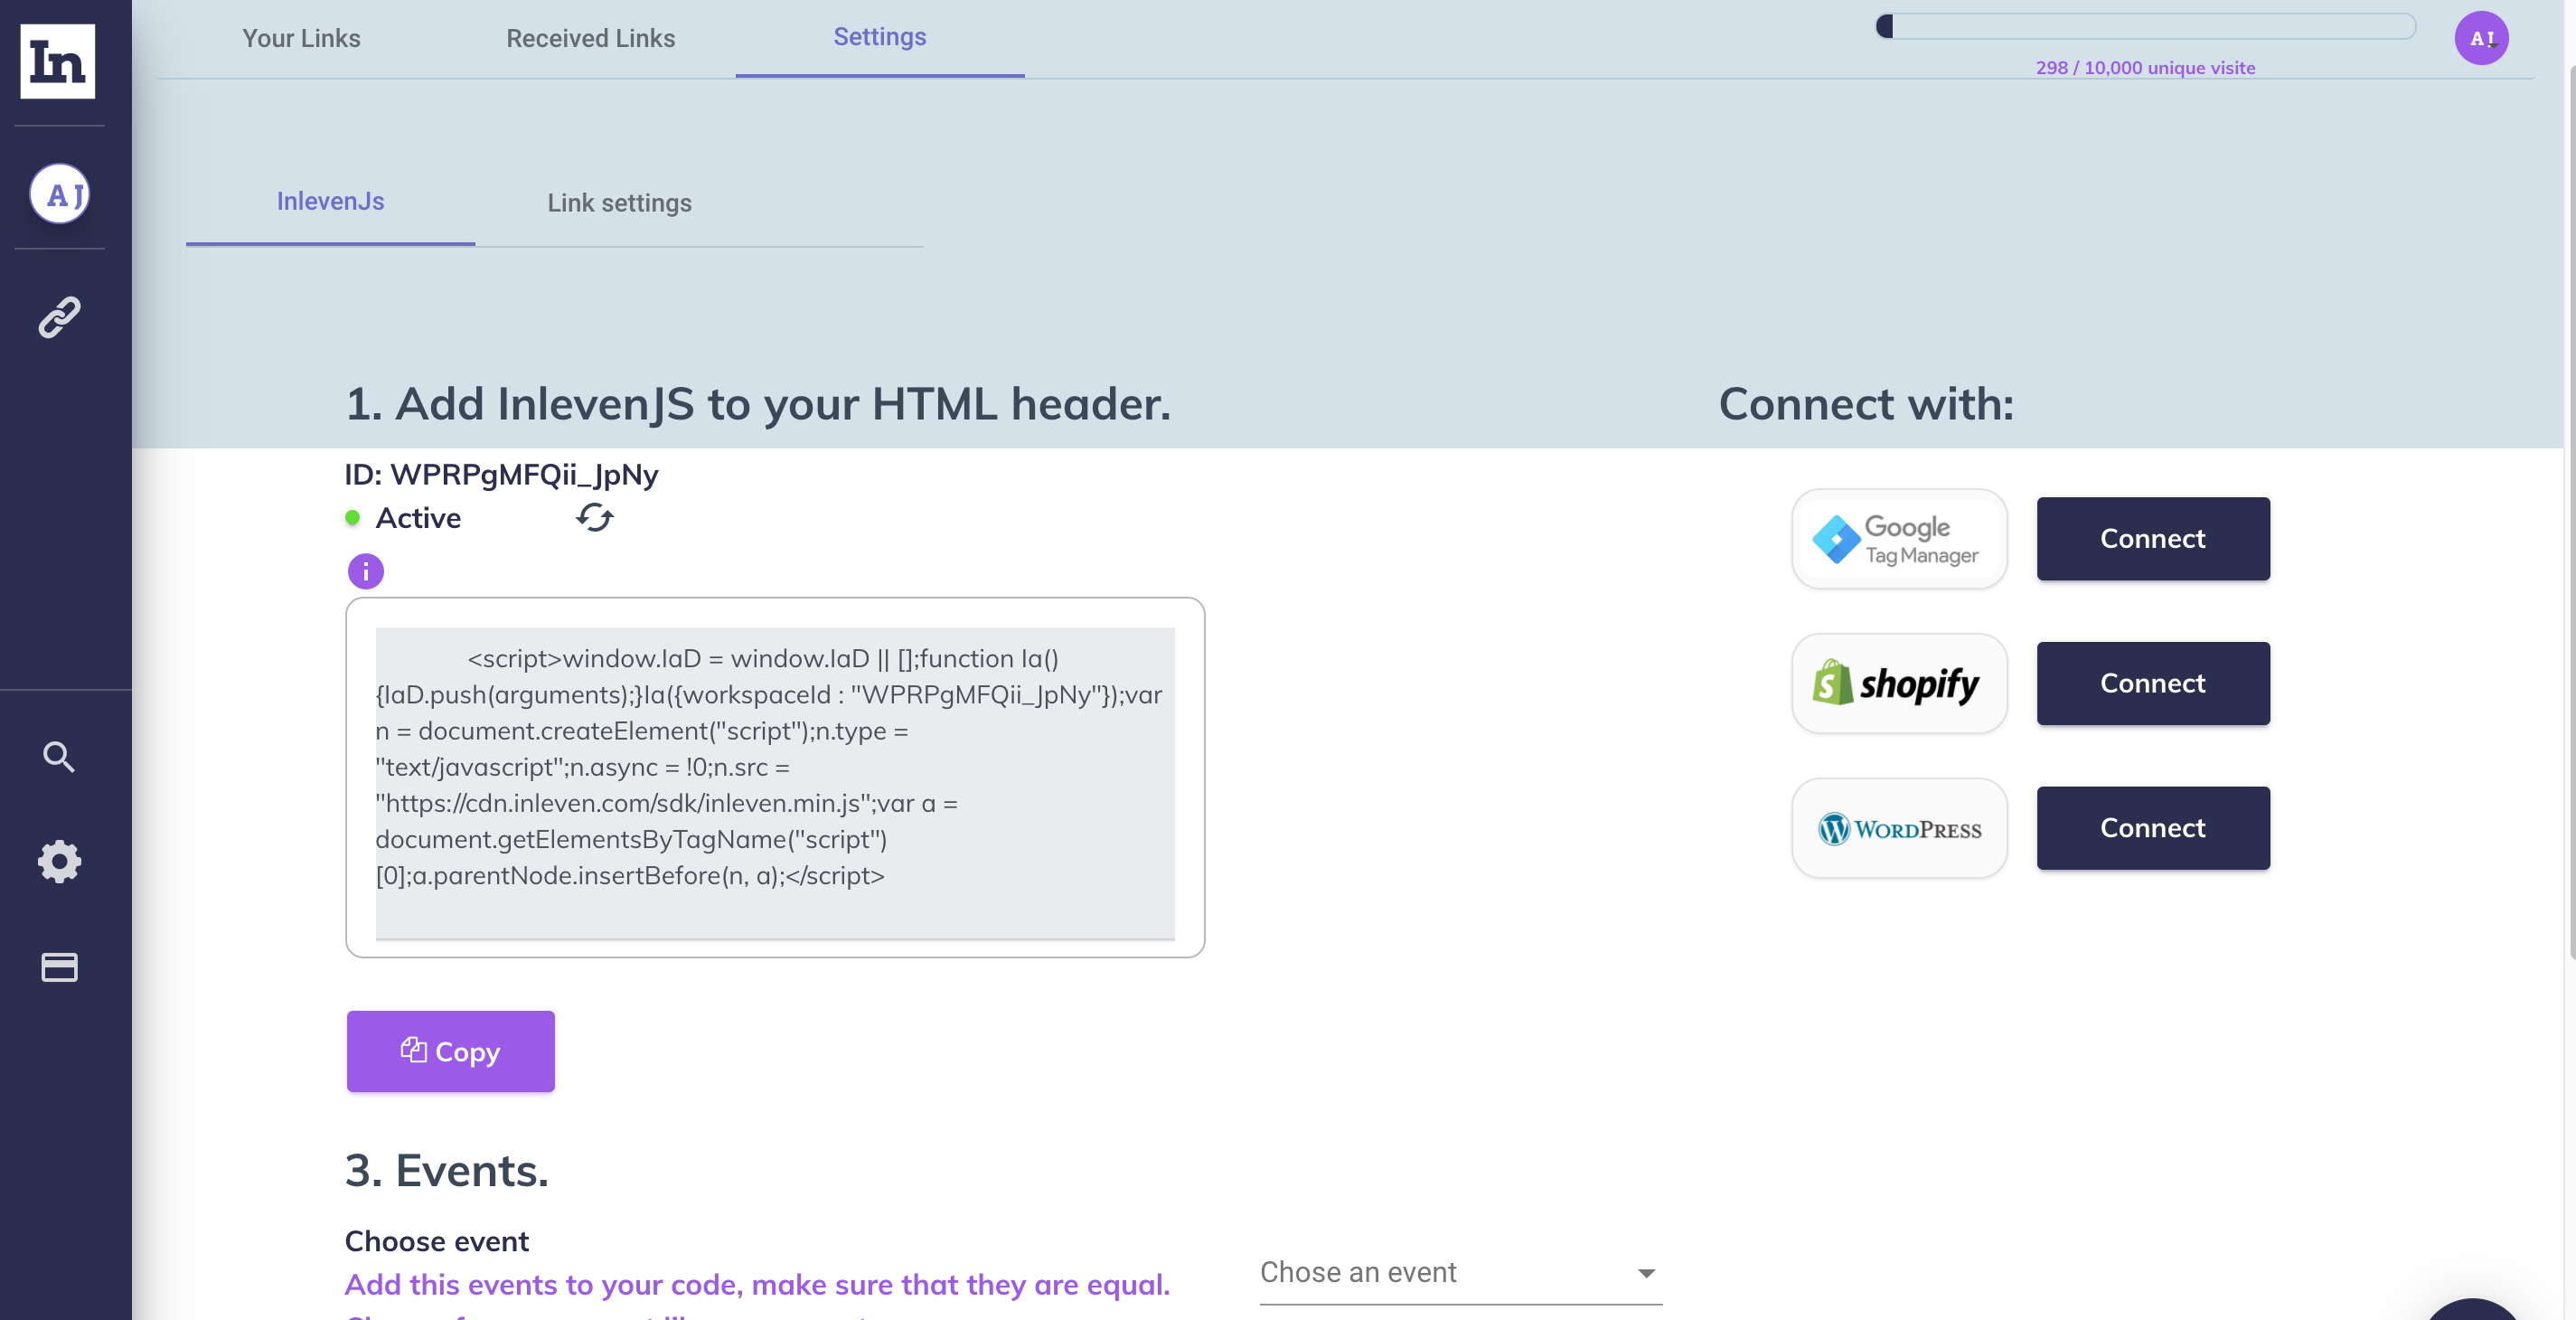Click the Google Tag Manager logo card
The height and width of the screenshot is (1320, 2576).
(x=1899, y=539)
